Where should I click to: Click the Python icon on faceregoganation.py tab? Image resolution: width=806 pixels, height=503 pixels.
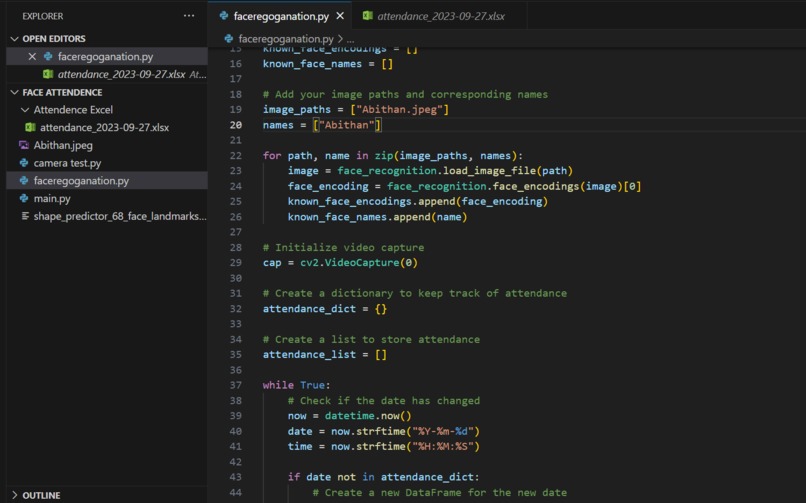[224, 16]
